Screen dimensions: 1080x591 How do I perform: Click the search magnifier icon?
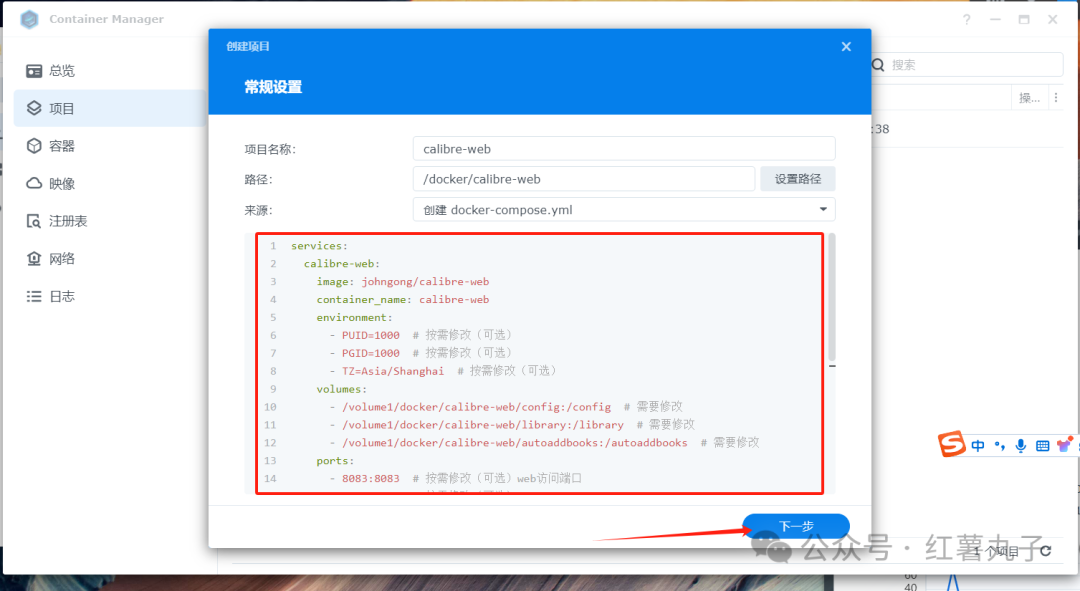[x=878, y=65]
